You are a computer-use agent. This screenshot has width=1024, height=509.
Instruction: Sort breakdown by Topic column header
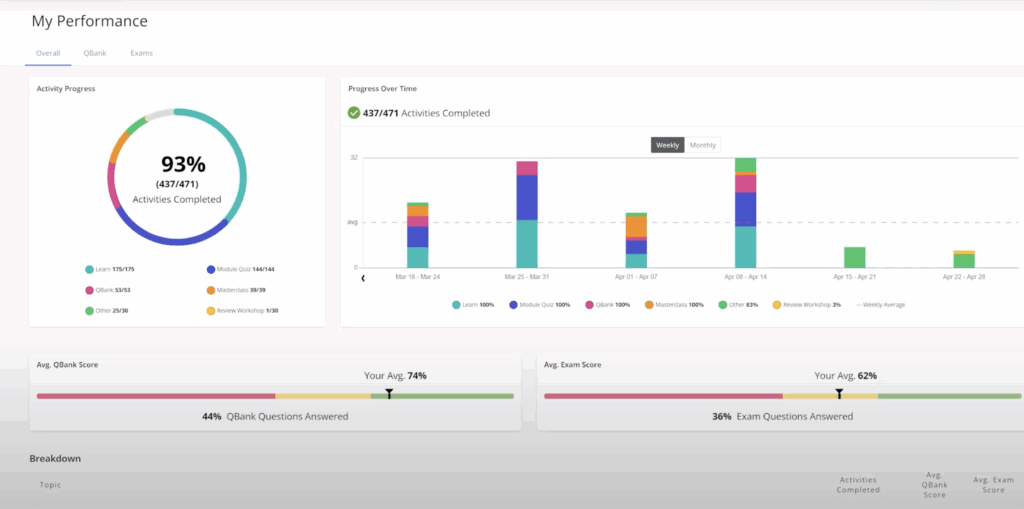click(x=50, y=485)
